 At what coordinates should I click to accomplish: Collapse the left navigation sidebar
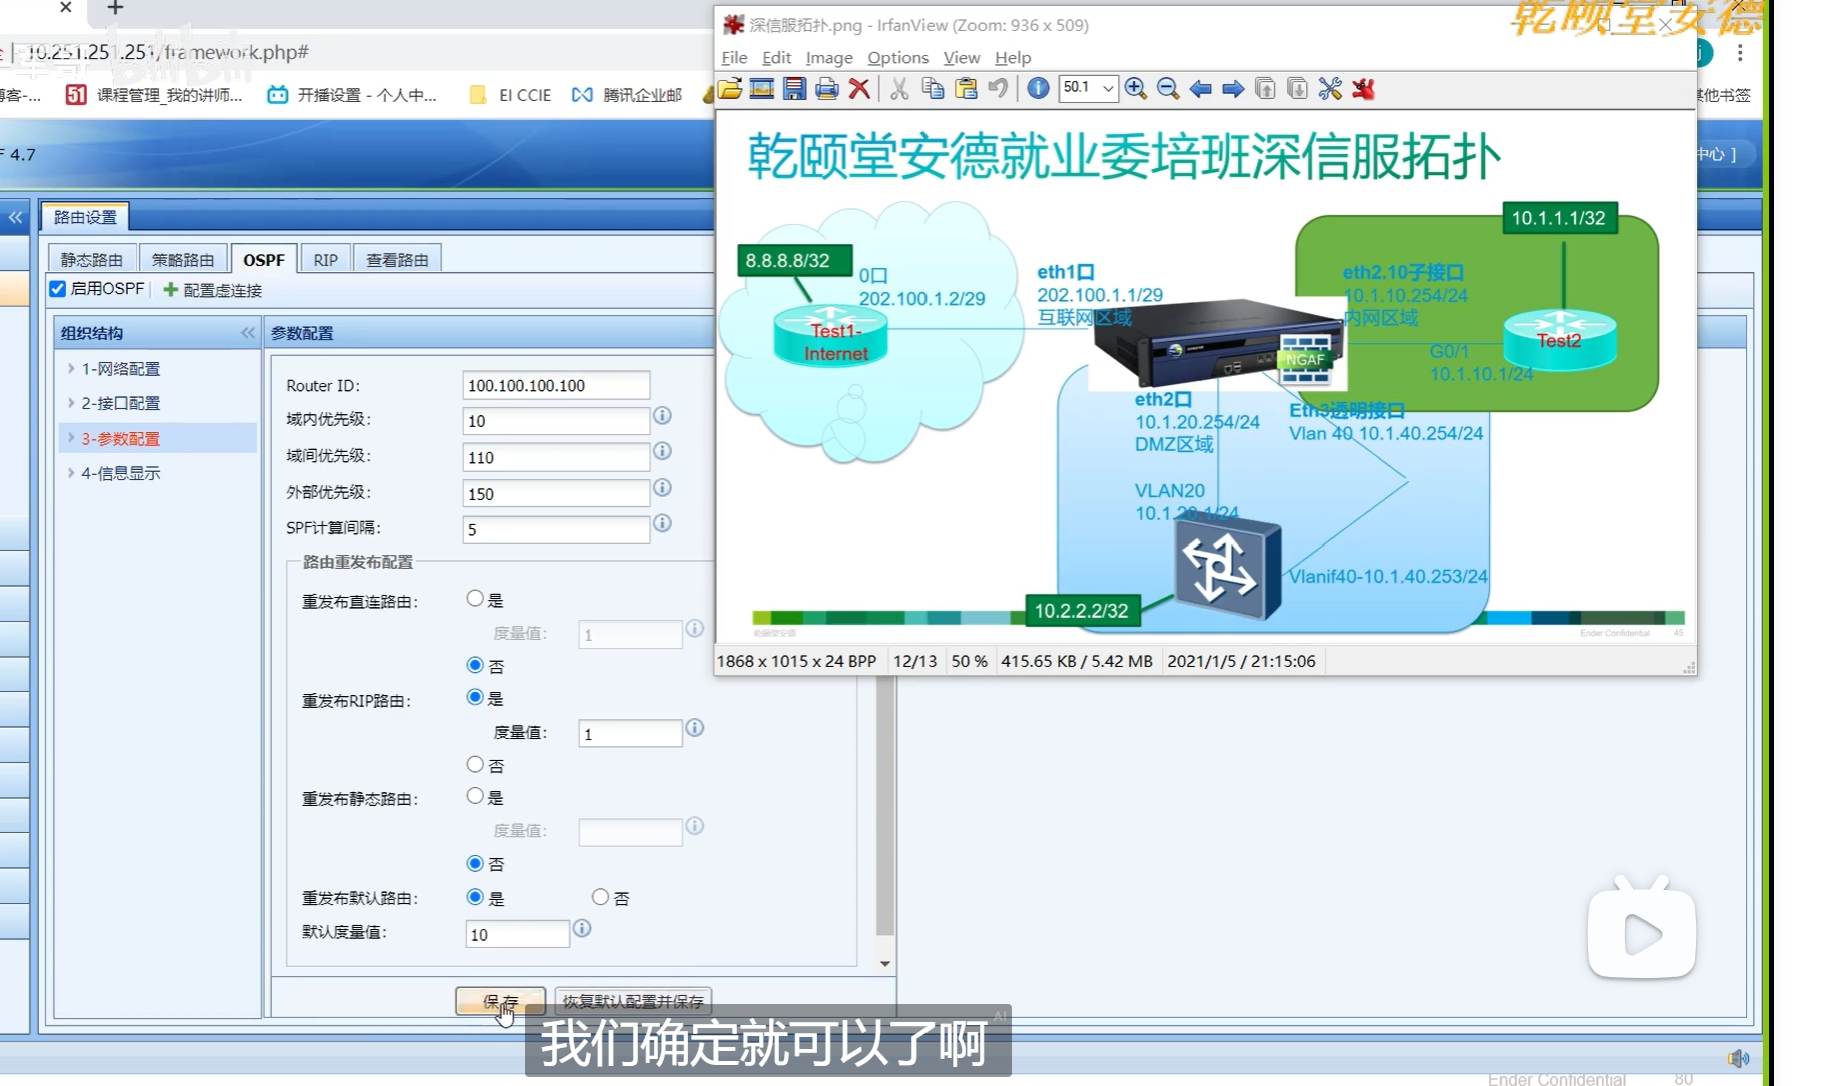click(x=16, y=216)
